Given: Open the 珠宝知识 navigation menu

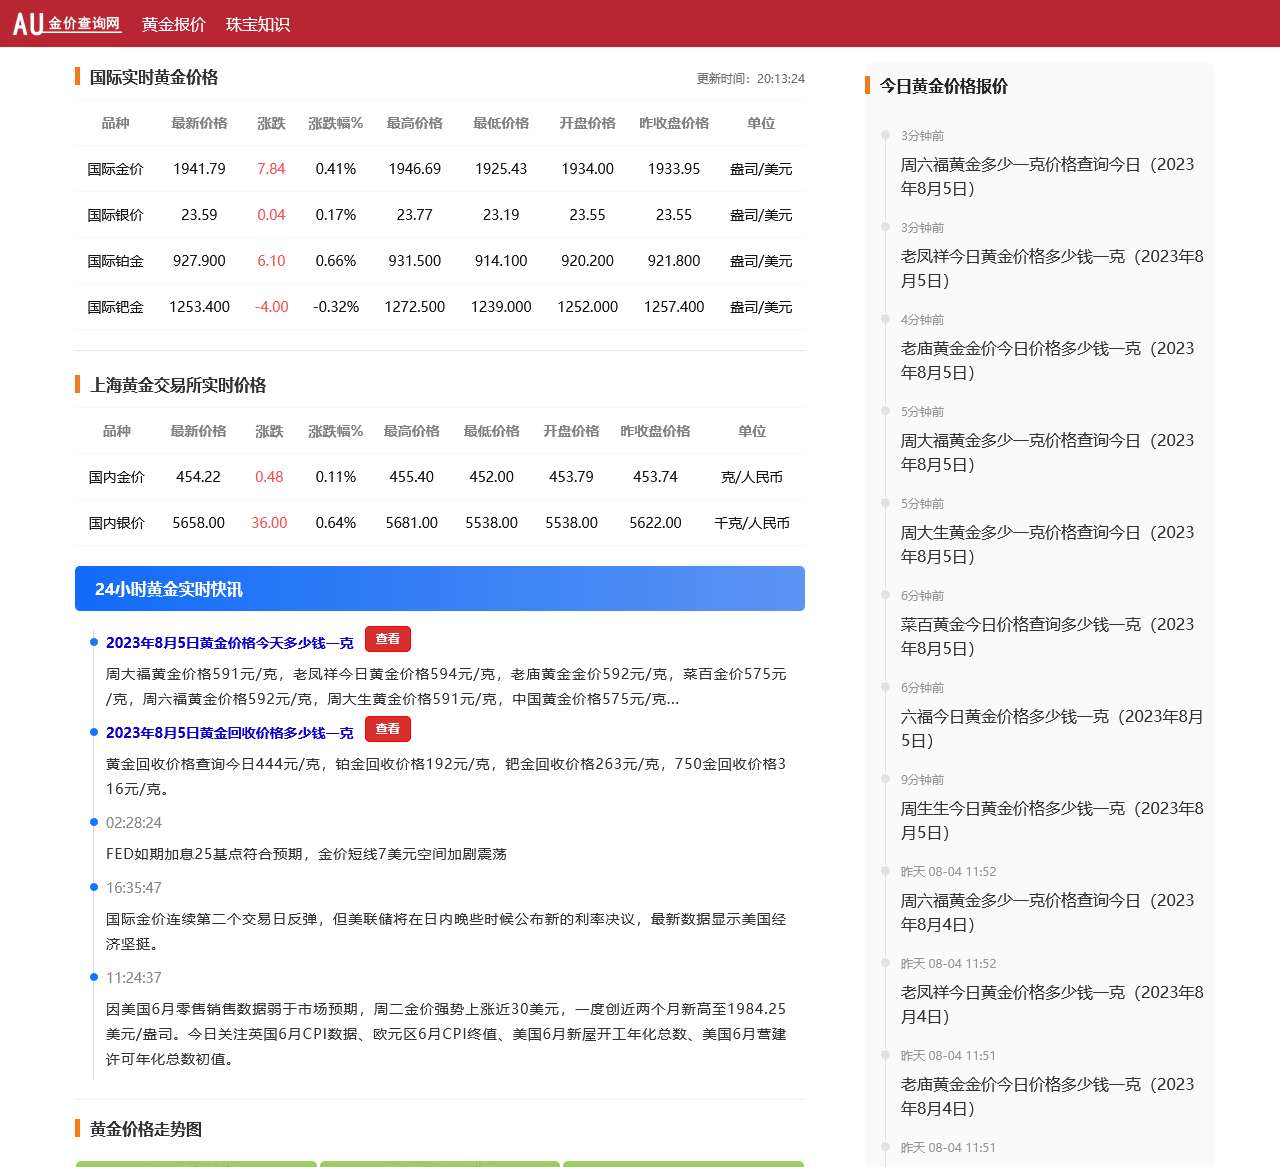Looking at the screenshot, I should [x=257, y=24].
